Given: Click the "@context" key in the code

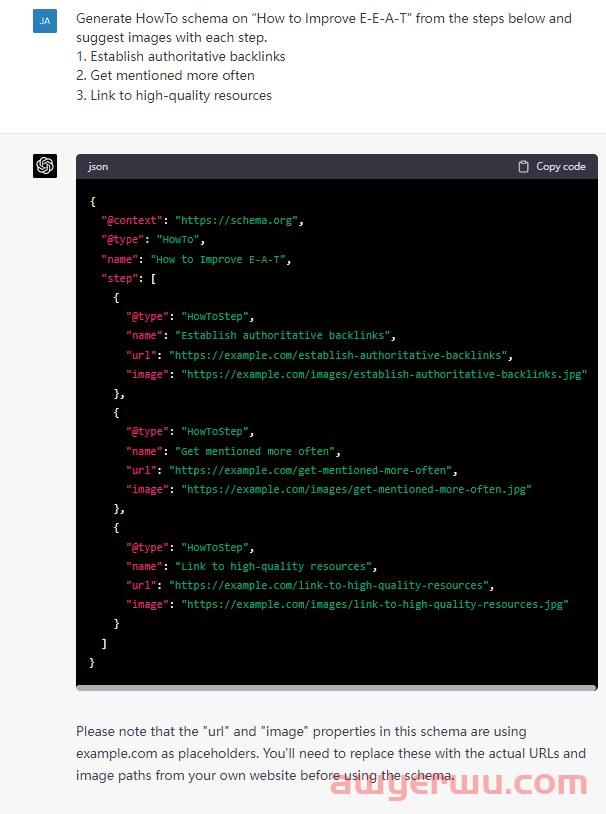Looking at the screenshot, I should (132, 220).
